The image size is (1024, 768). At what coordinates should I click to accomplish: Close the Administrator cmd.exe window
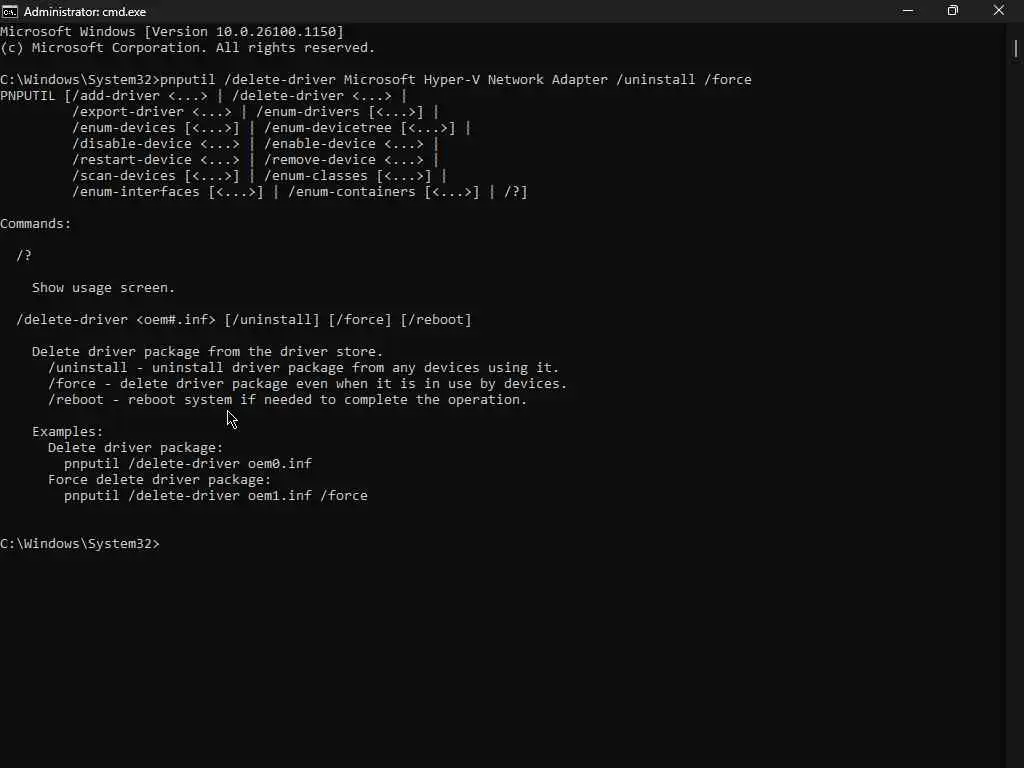(x=999, y=11)
